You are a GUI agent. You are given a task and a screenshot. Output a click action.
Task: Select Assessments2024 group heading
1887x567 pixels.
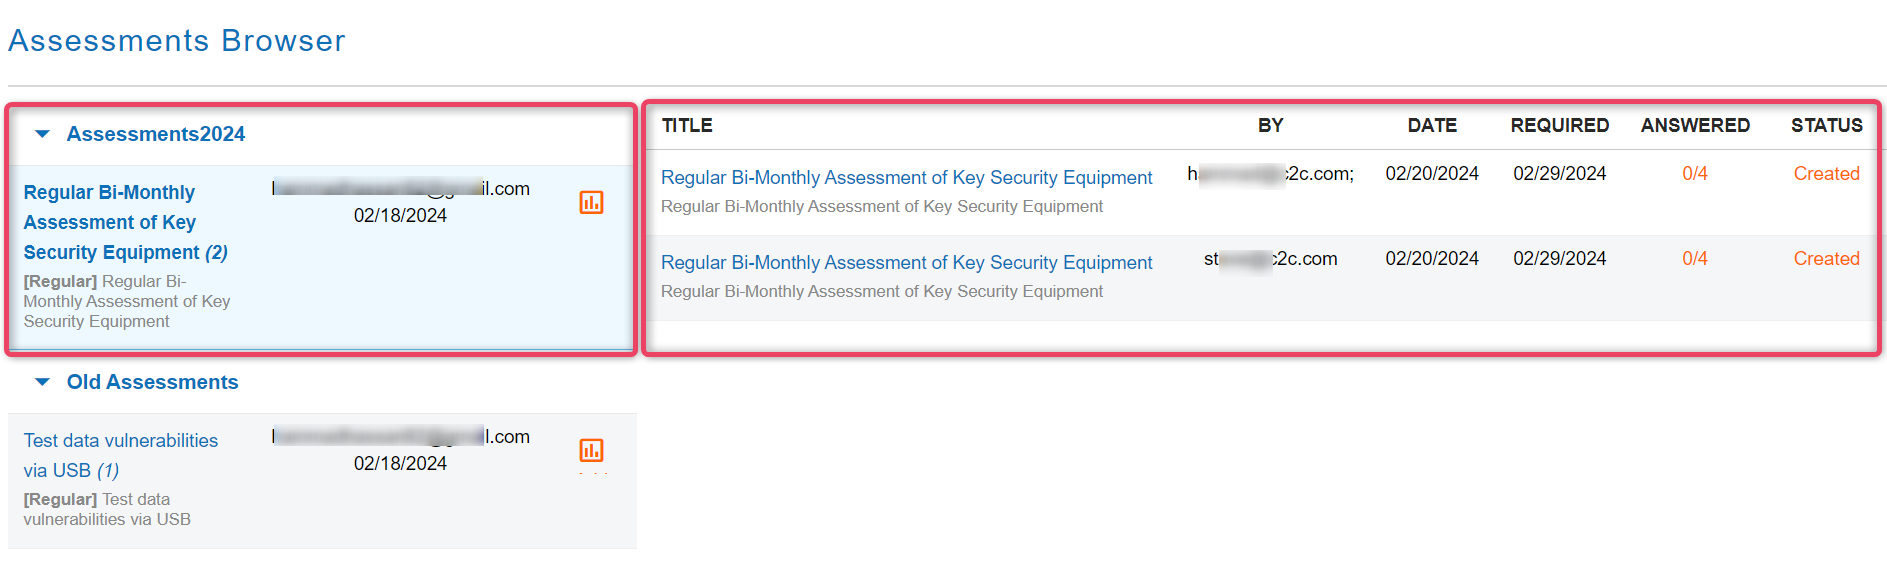click(156, 134)
